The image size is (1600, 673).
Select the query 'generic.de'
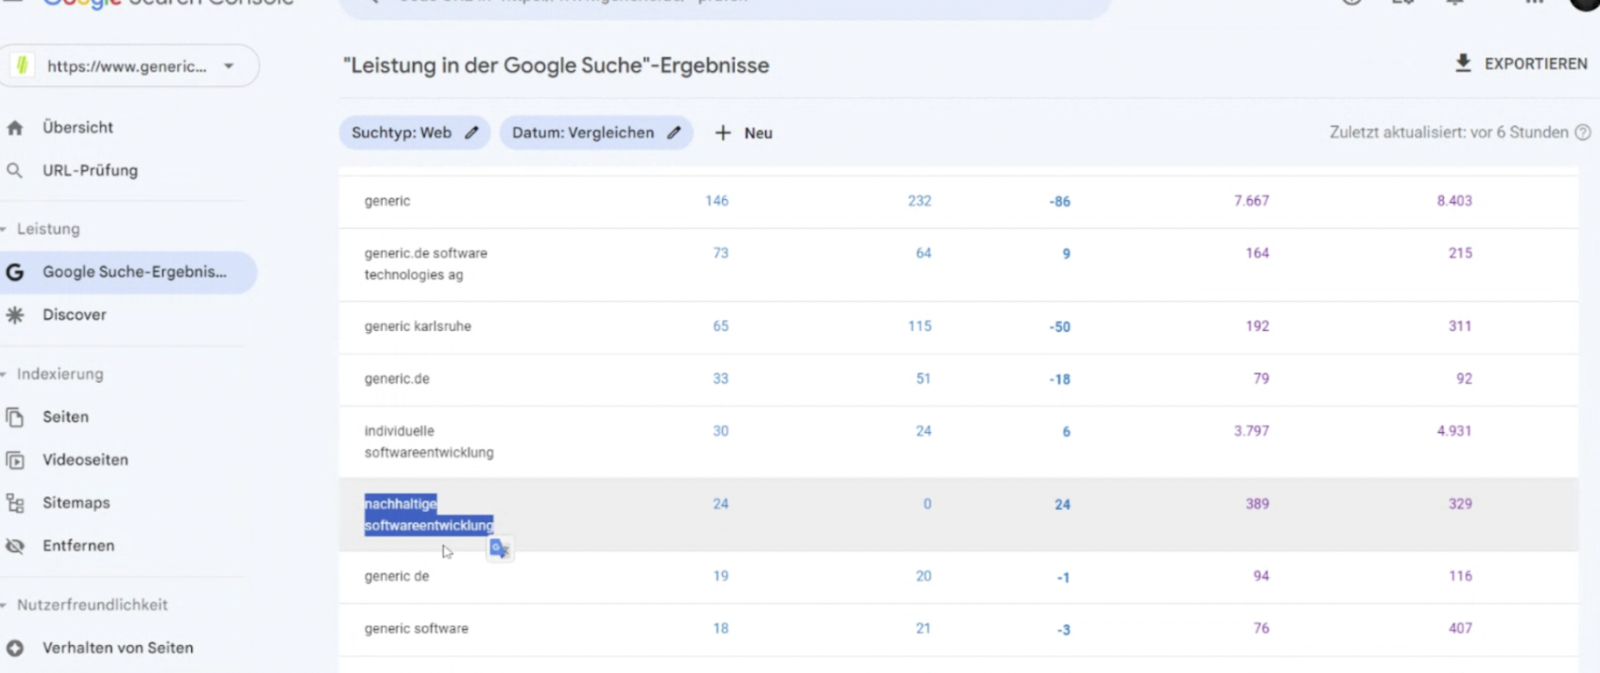point(397,379)
